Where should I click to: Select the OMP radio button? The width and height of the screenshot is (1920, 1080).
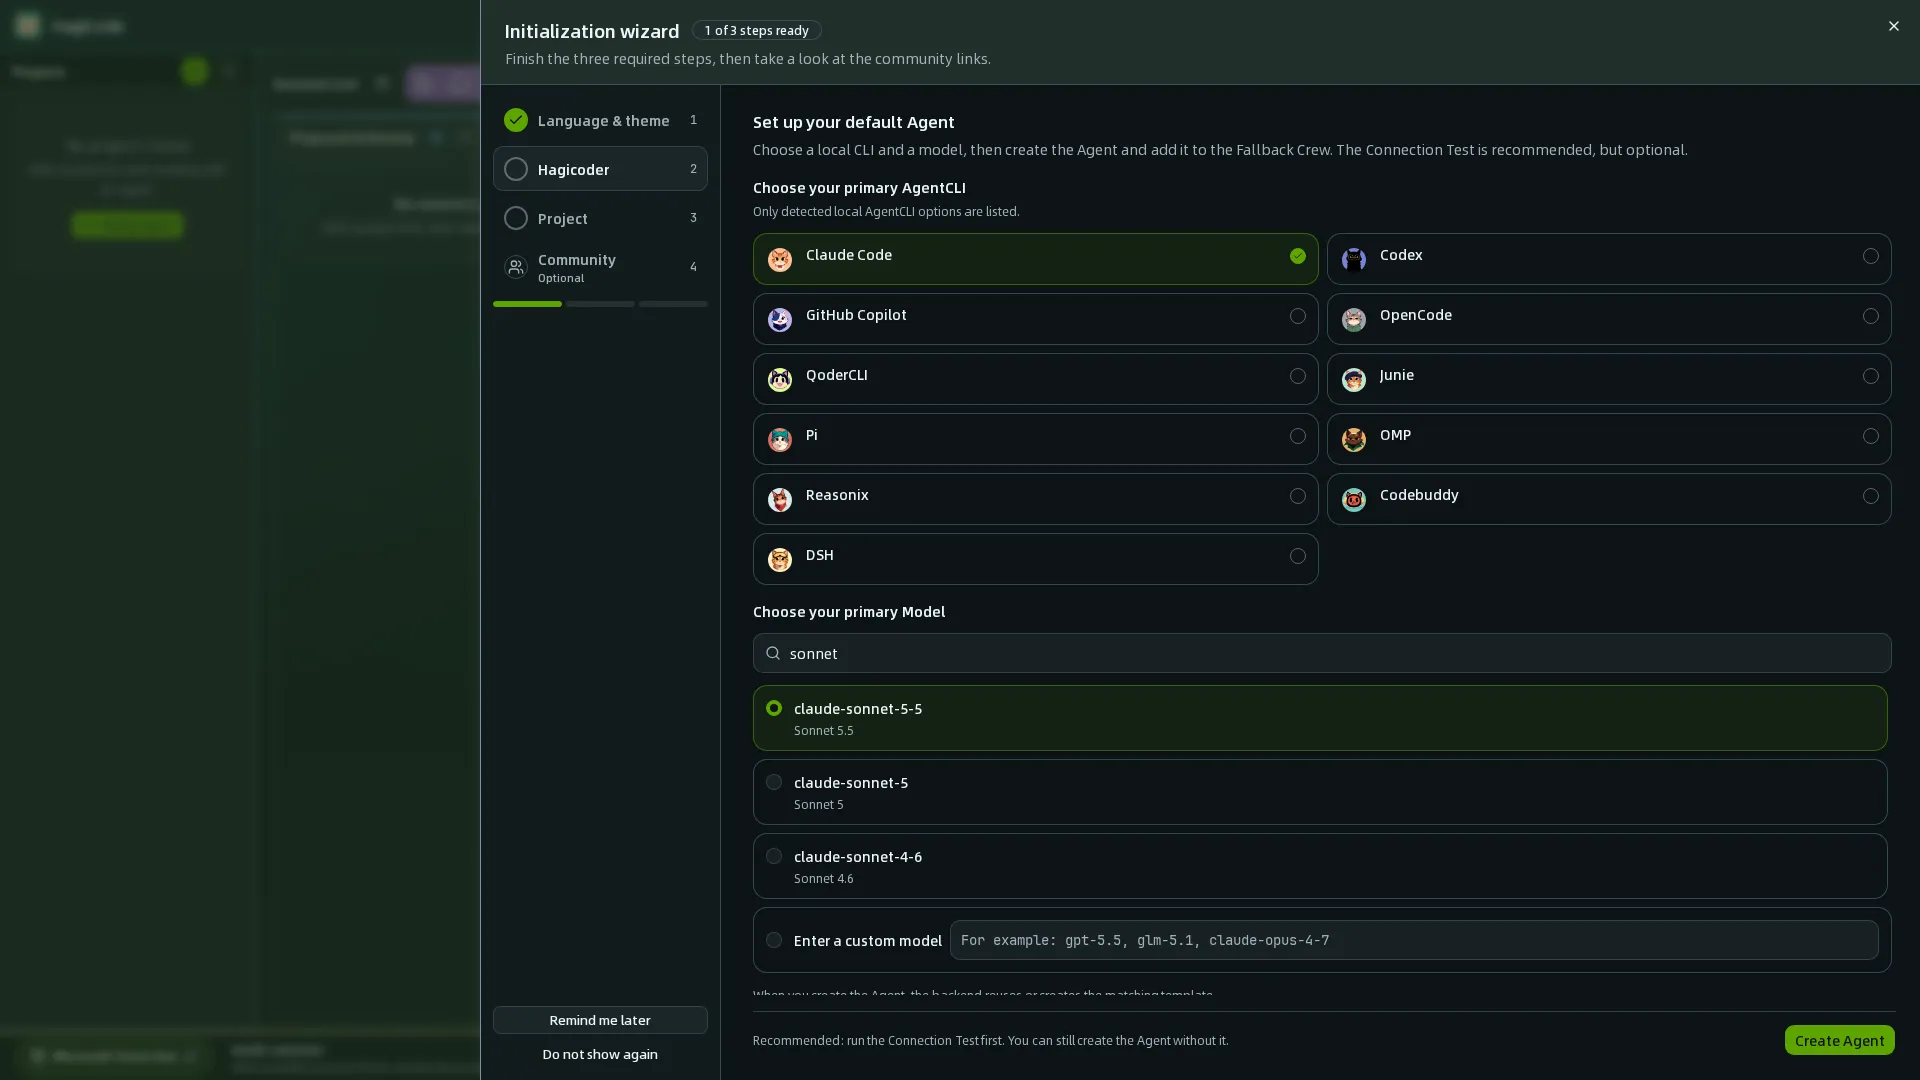pos(1870,436)
